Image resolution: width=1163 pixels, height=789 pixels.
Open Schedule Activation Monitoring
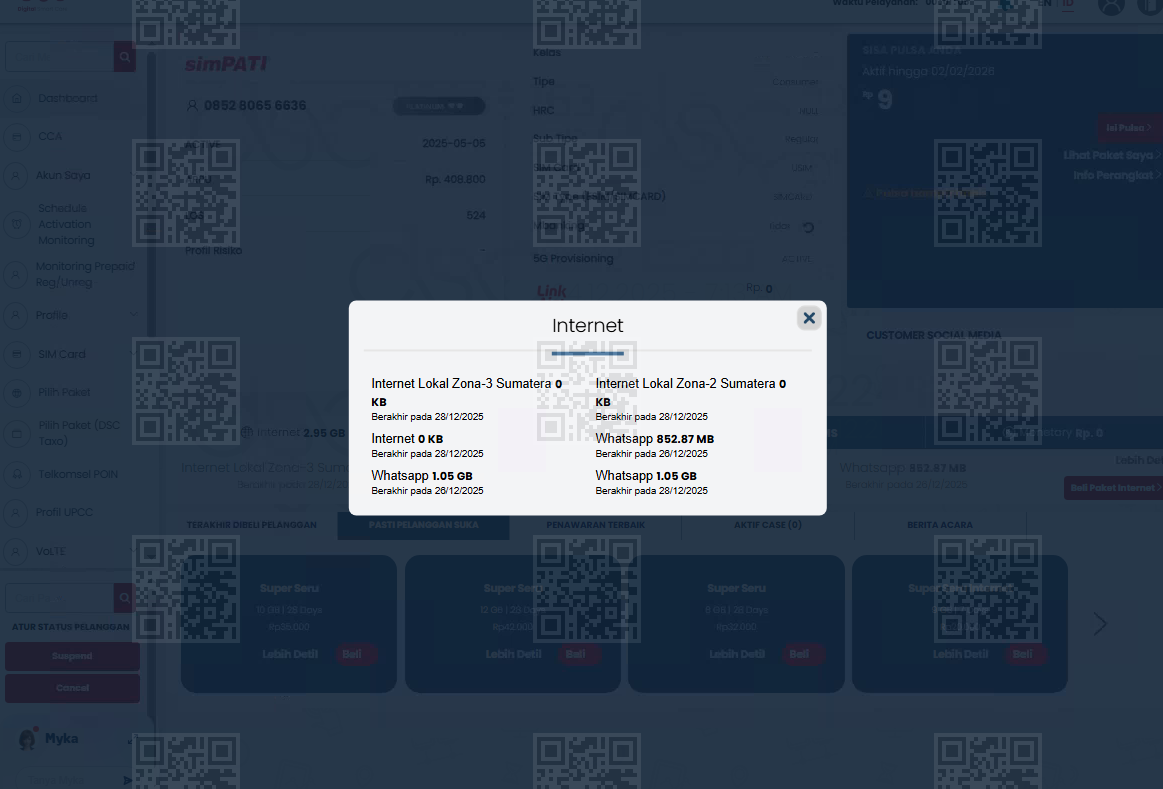67,224
